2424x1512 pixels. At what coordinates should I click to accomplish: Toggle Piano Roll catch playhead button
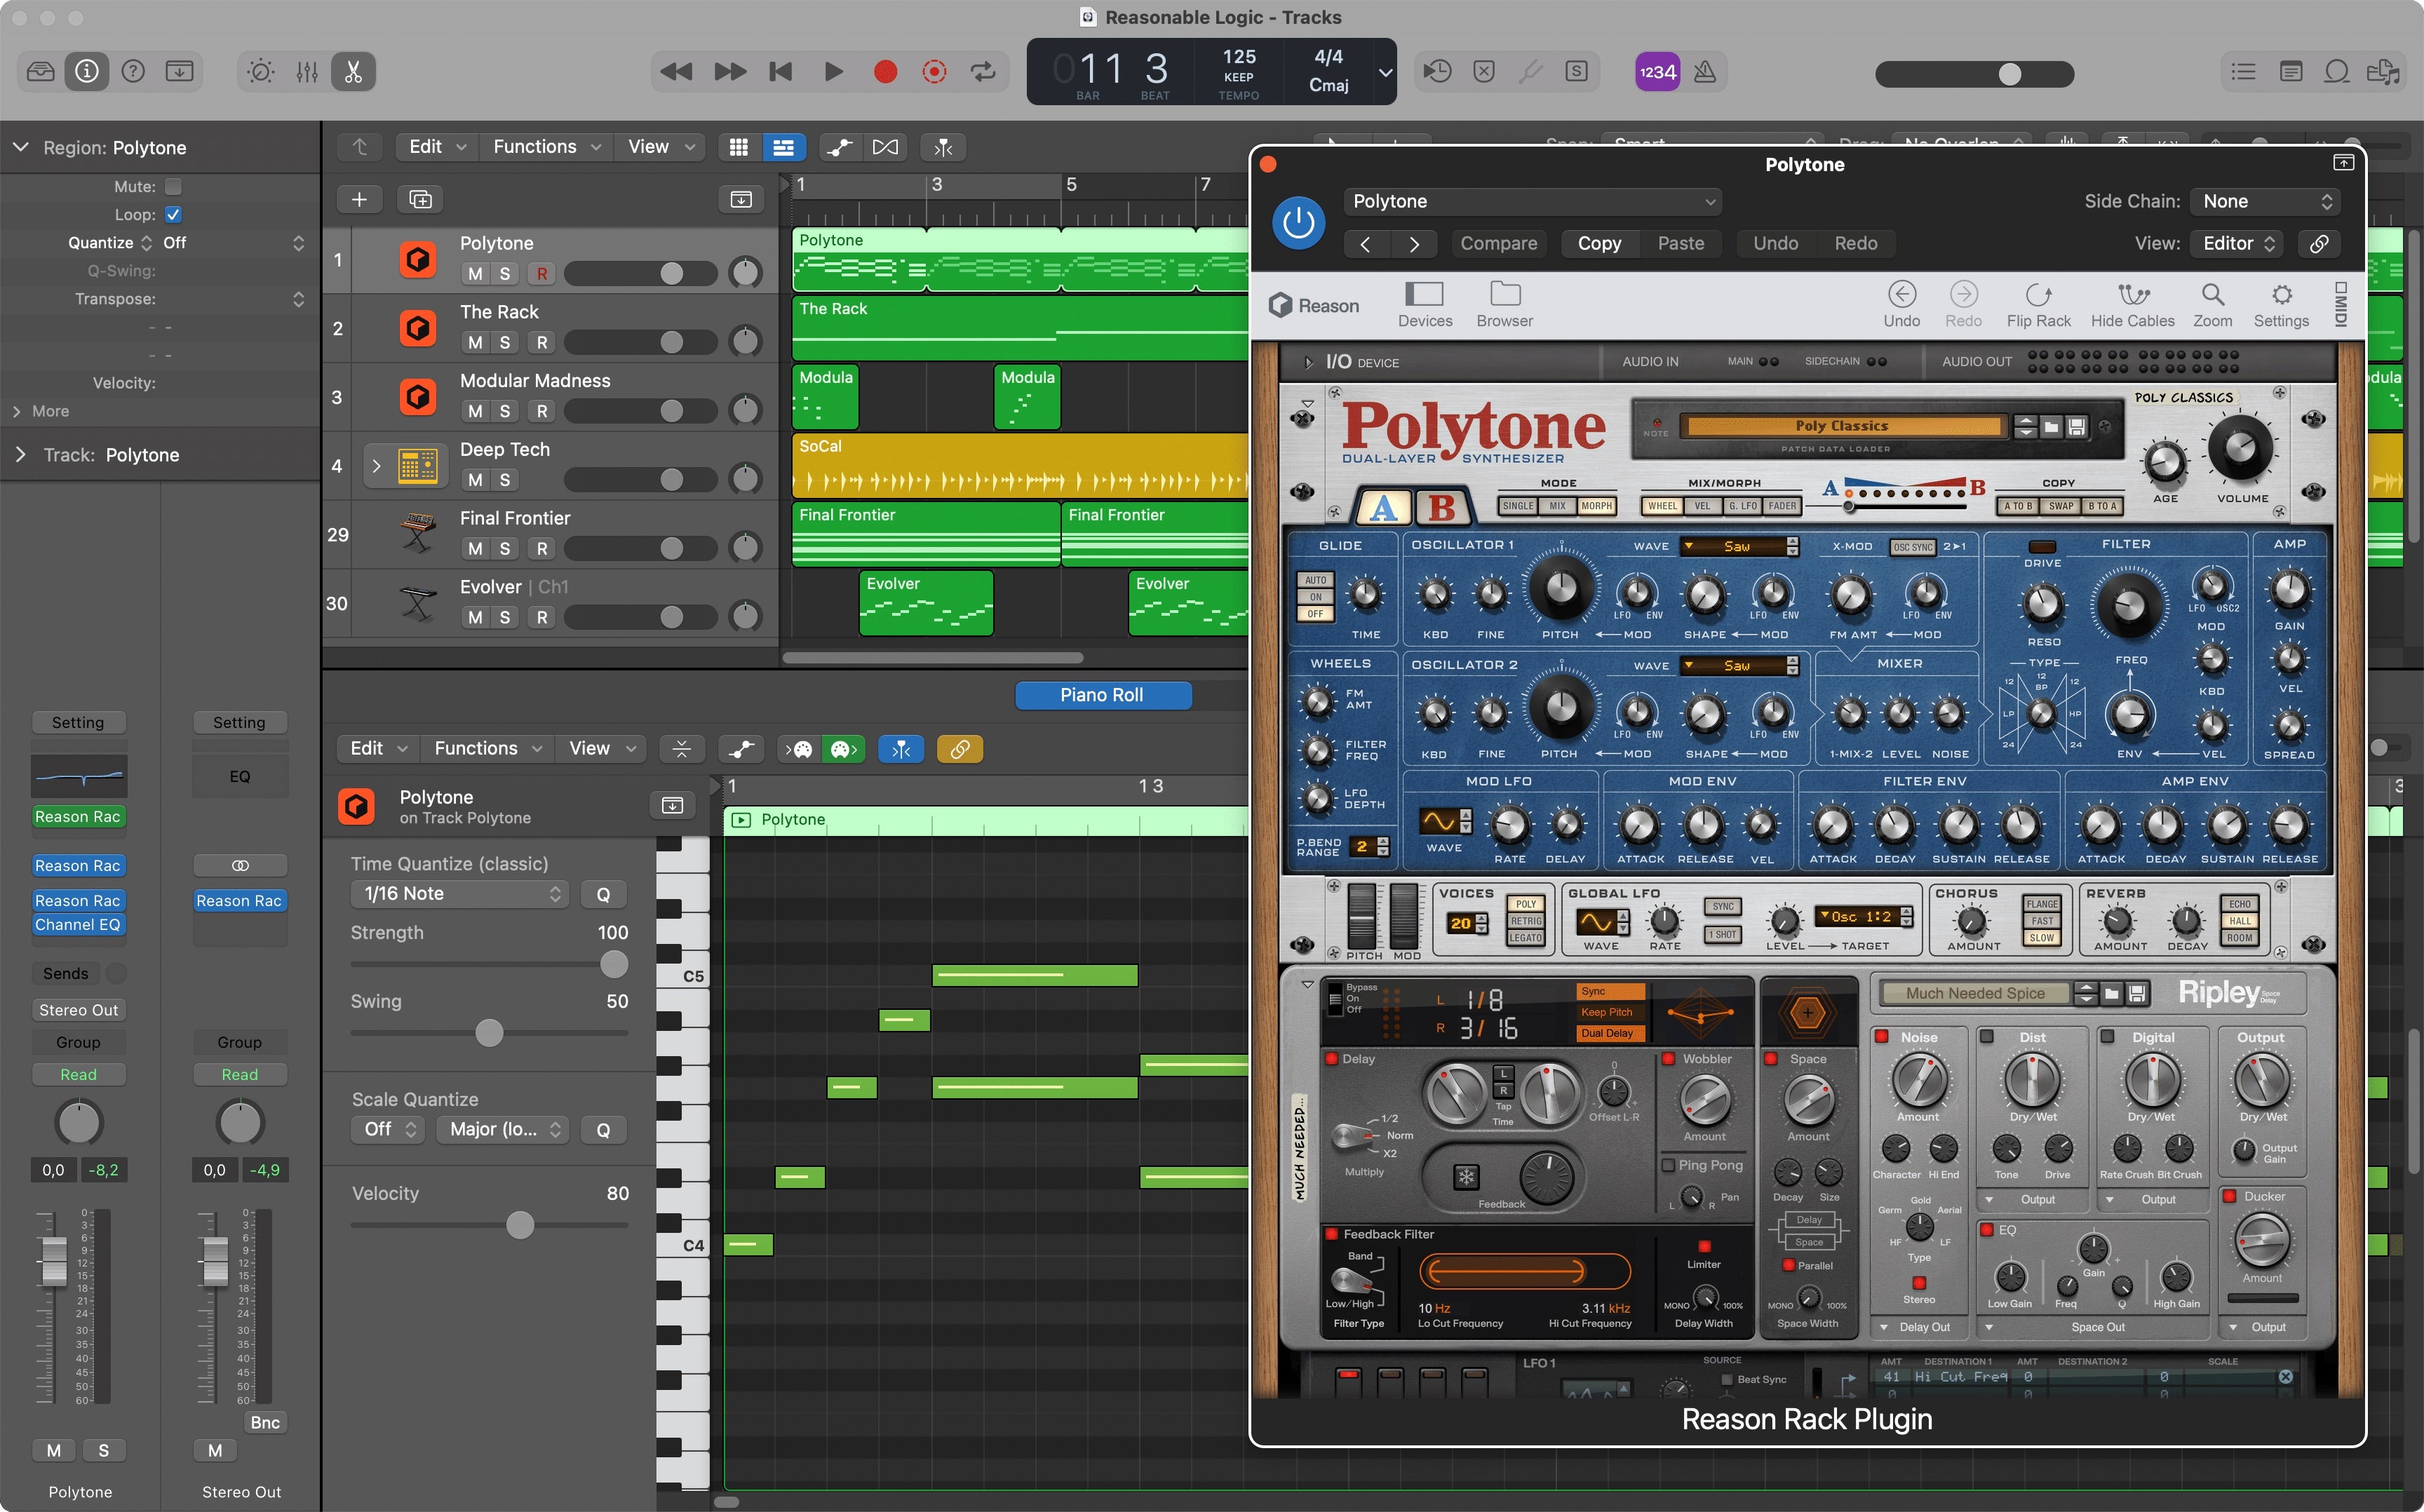[900, 749]
